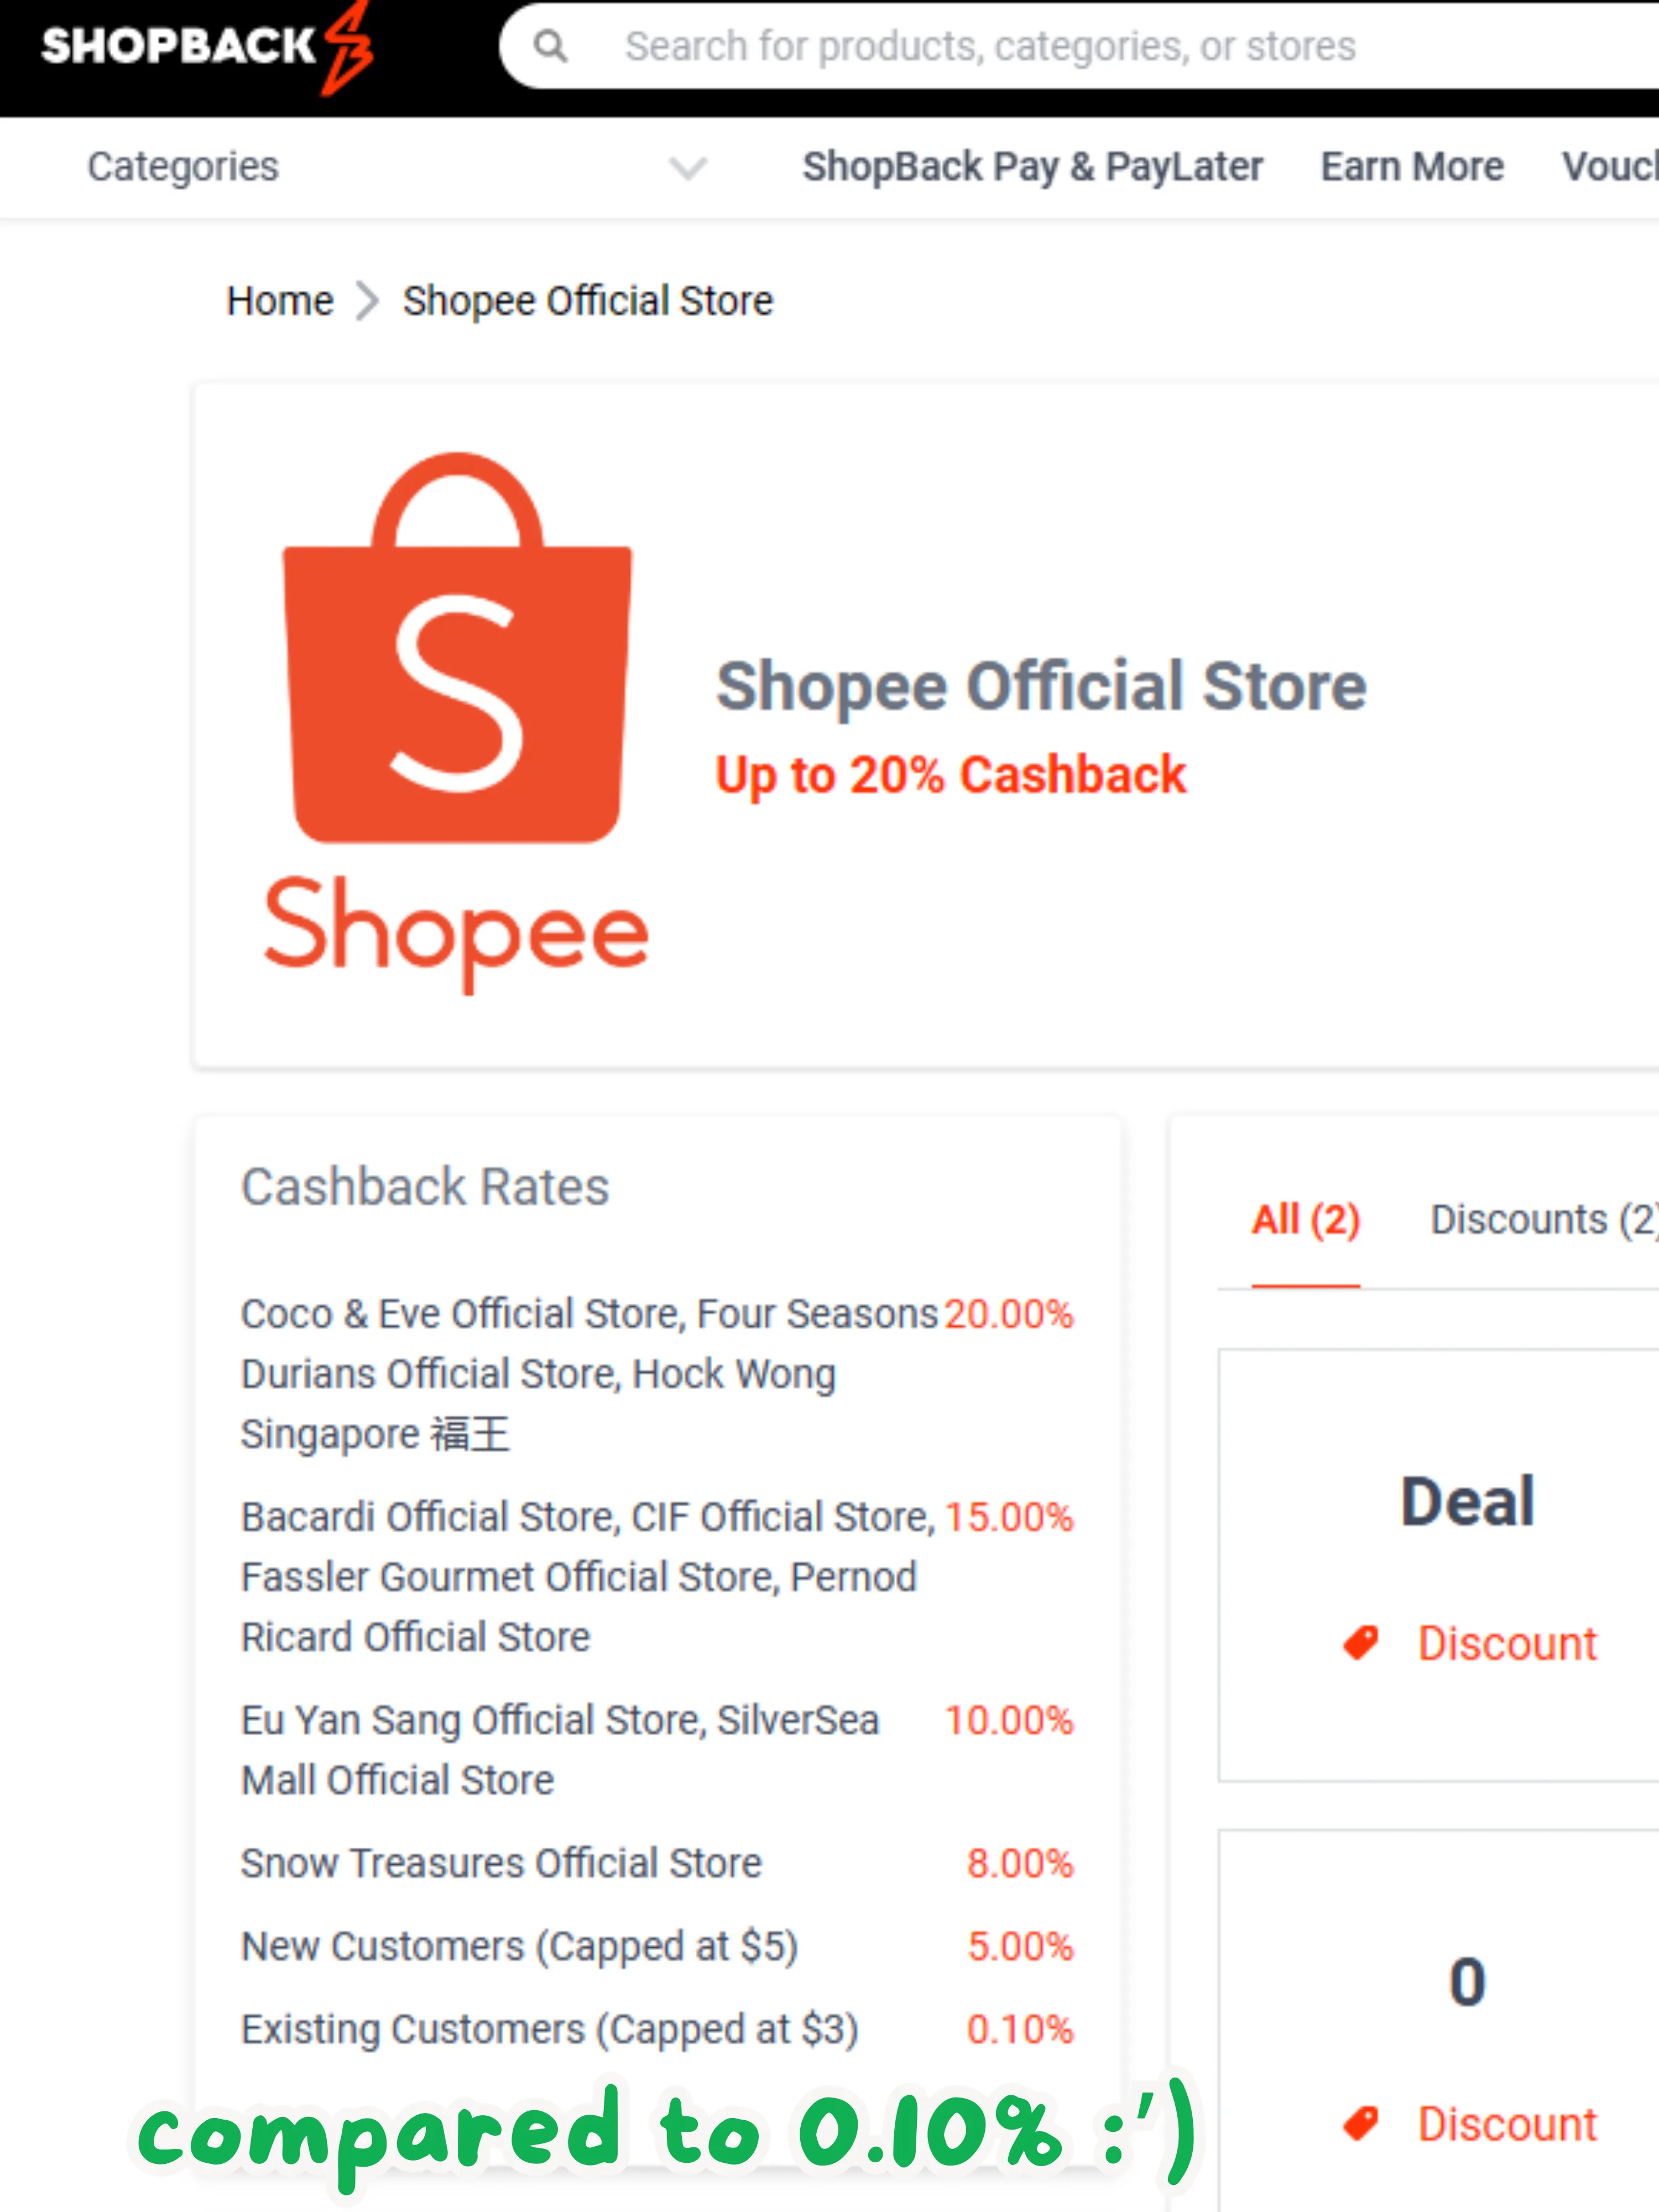Click Shopee Official Store breadcrumb
Image resolution: width=1659 pixels, height=2212 pixels.
[588, 301]
